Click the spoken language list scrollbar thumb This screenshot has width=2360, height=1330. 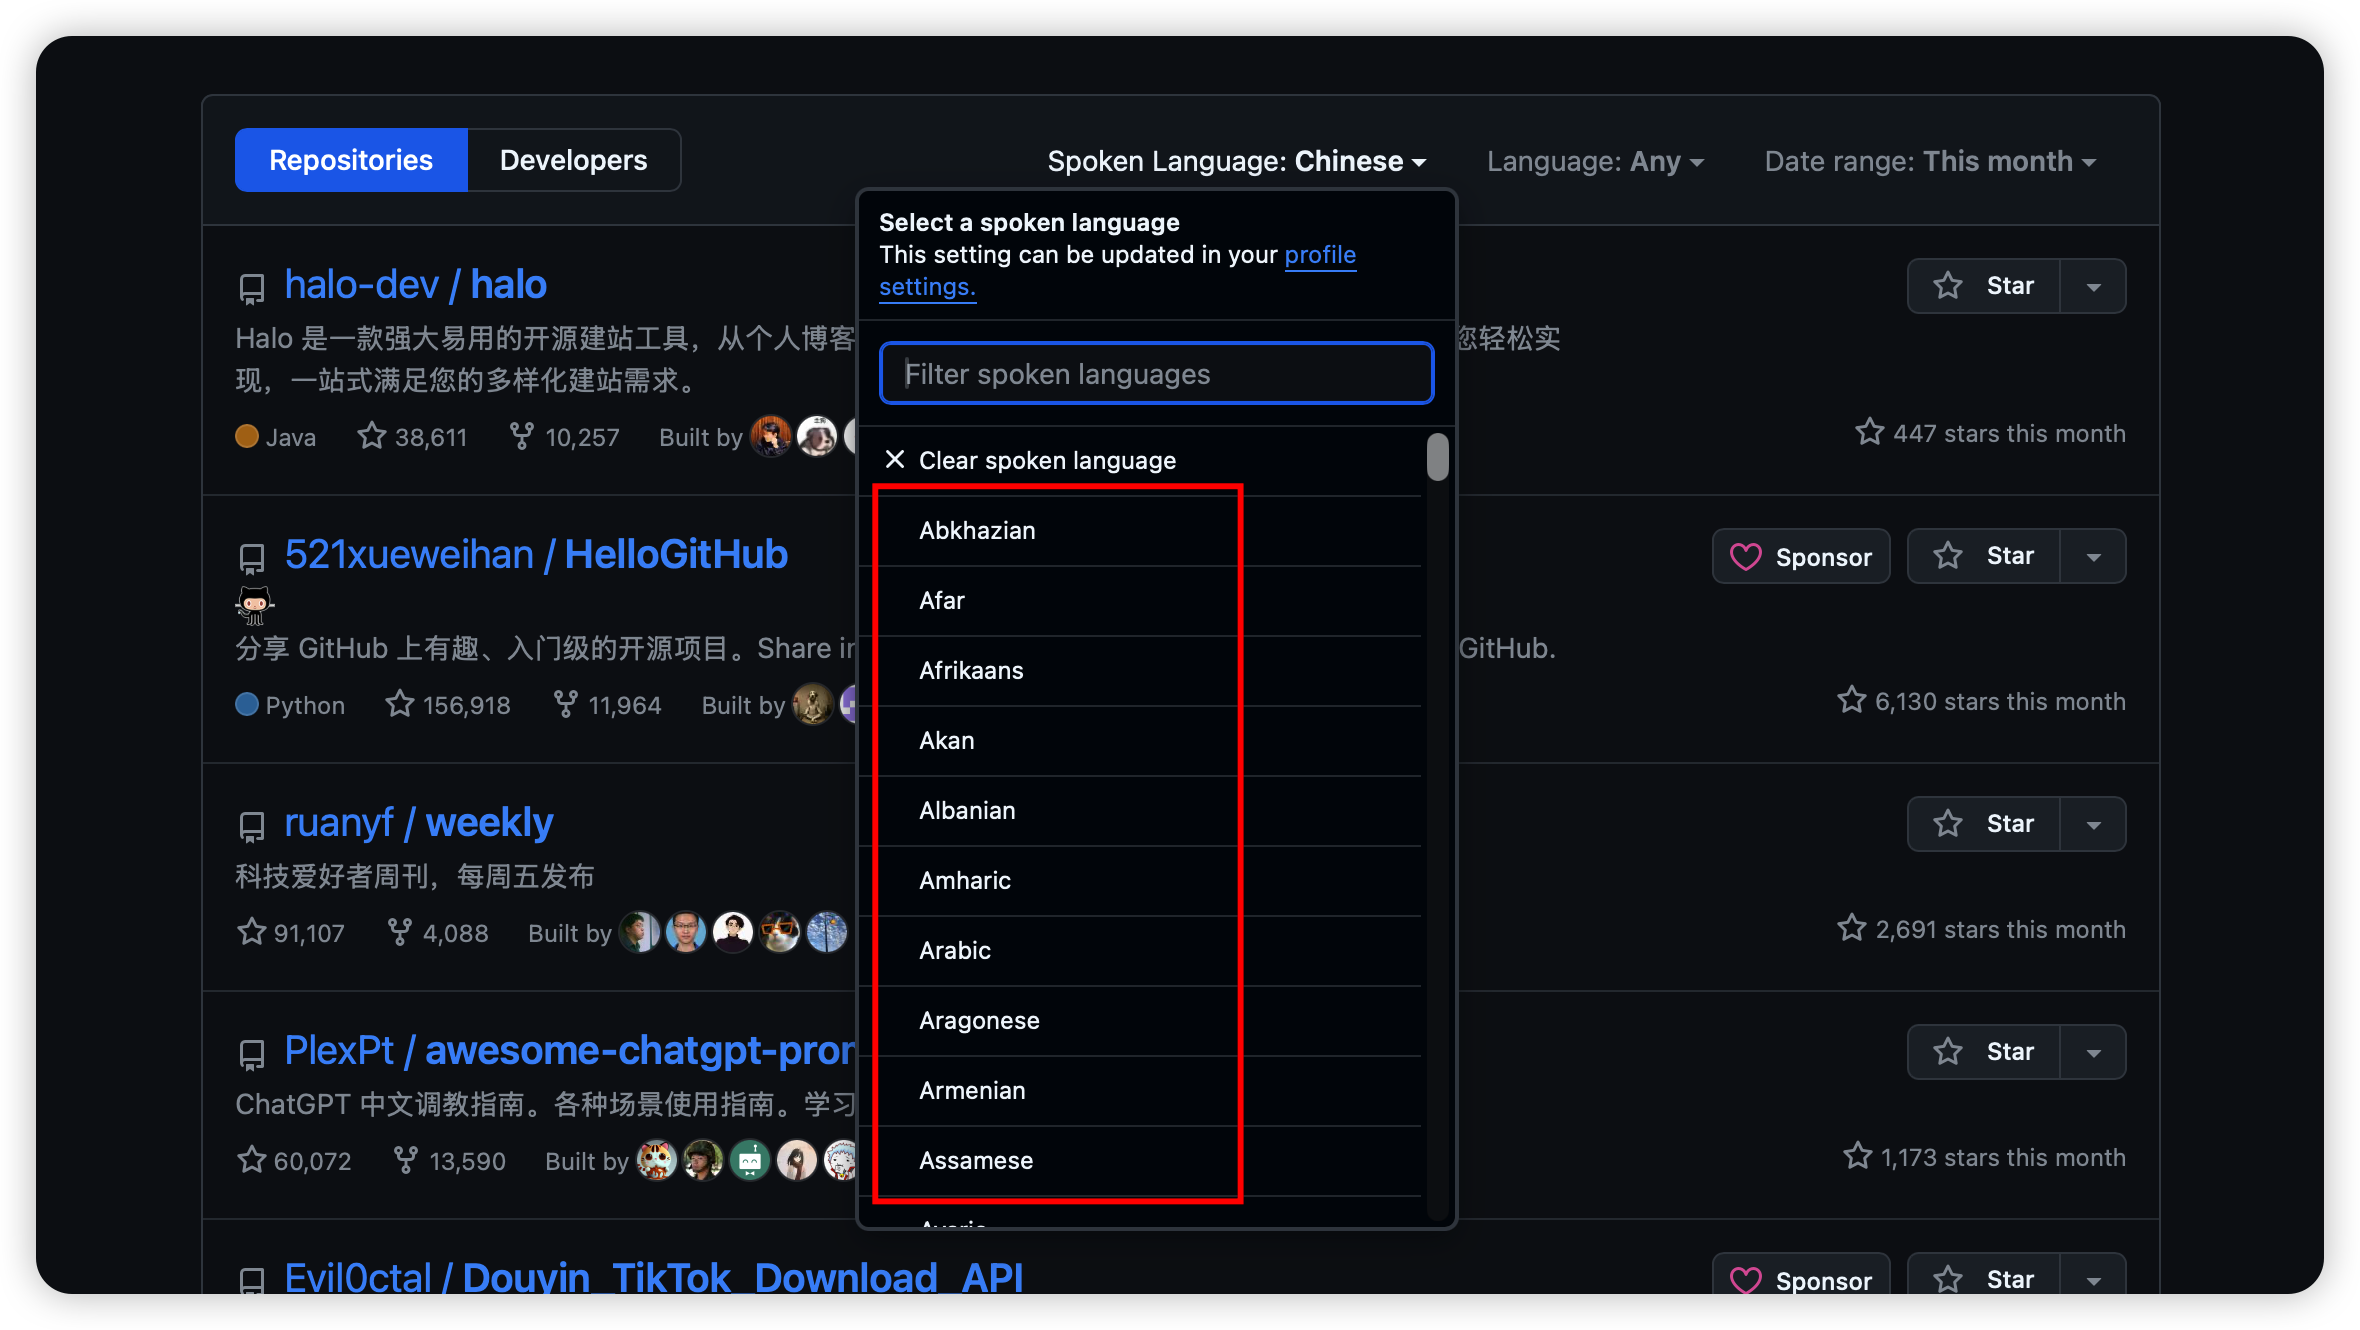coord(1438,457)
